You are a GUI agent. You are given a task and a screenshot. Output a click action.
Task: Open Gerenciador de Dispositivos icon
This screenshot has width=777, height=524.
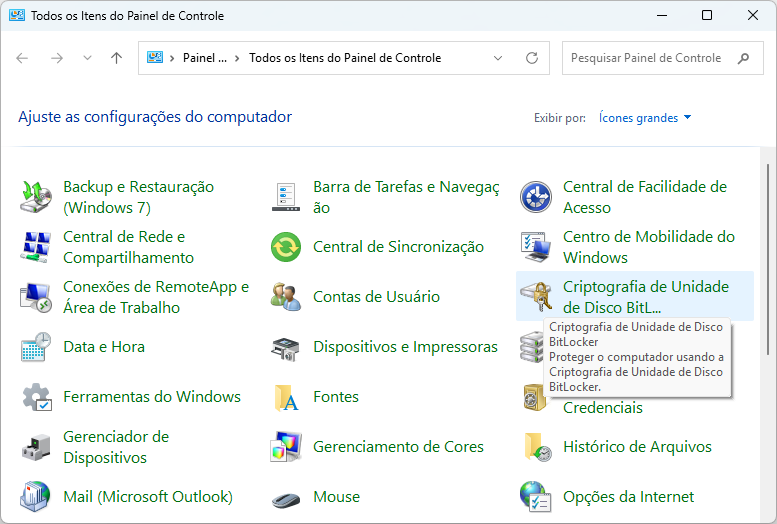(x=36, y=447)
